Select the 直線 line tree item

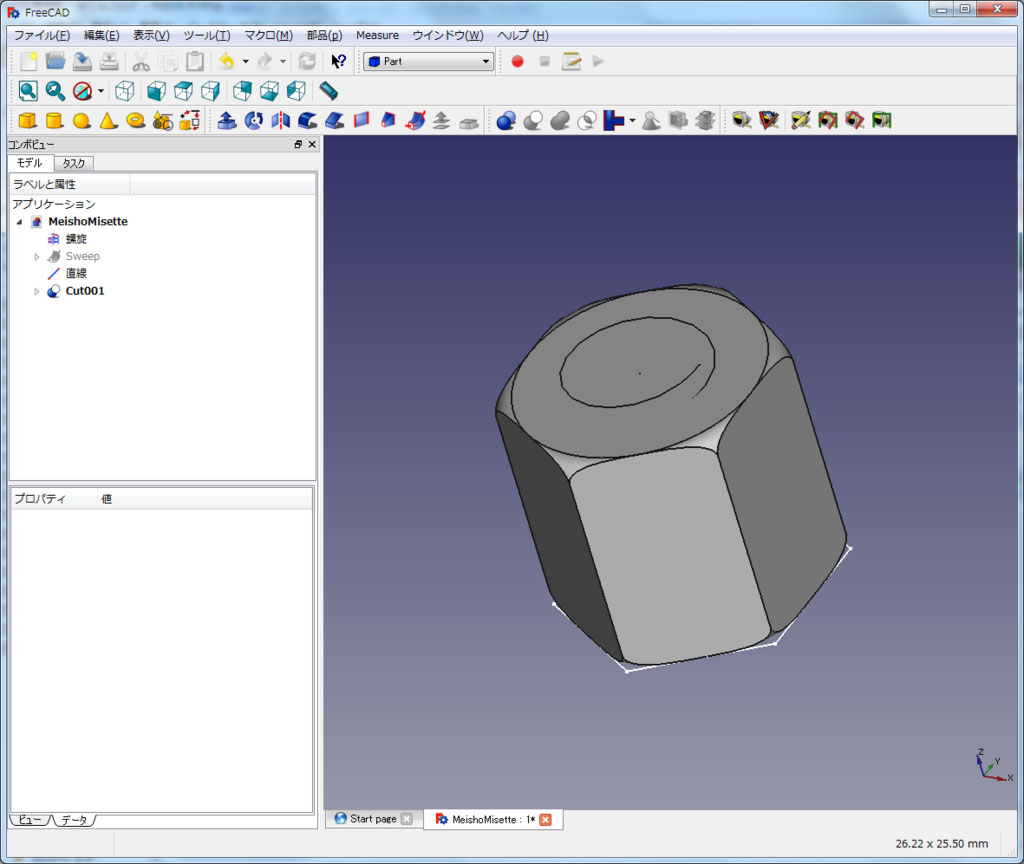point(76,274)
